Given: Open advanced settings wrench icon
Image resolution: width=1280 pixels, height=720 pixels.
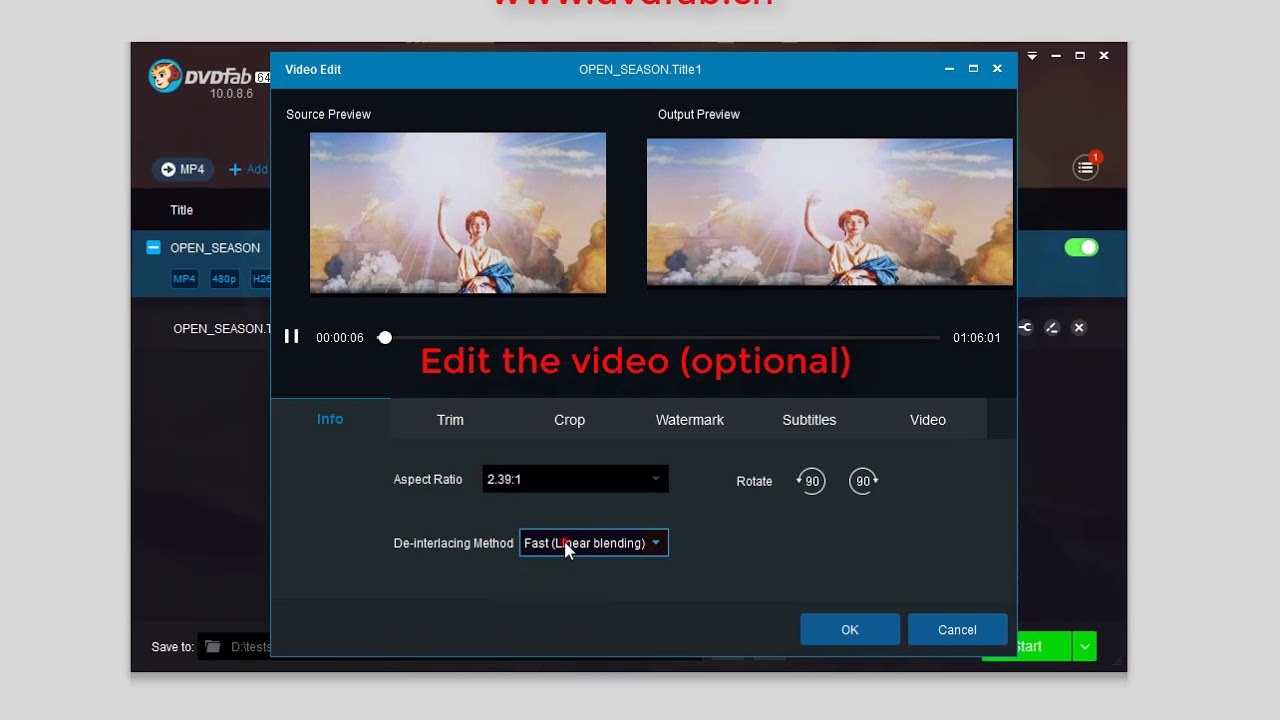Looking at the screenshot, I should click(x=1025, y=327).
